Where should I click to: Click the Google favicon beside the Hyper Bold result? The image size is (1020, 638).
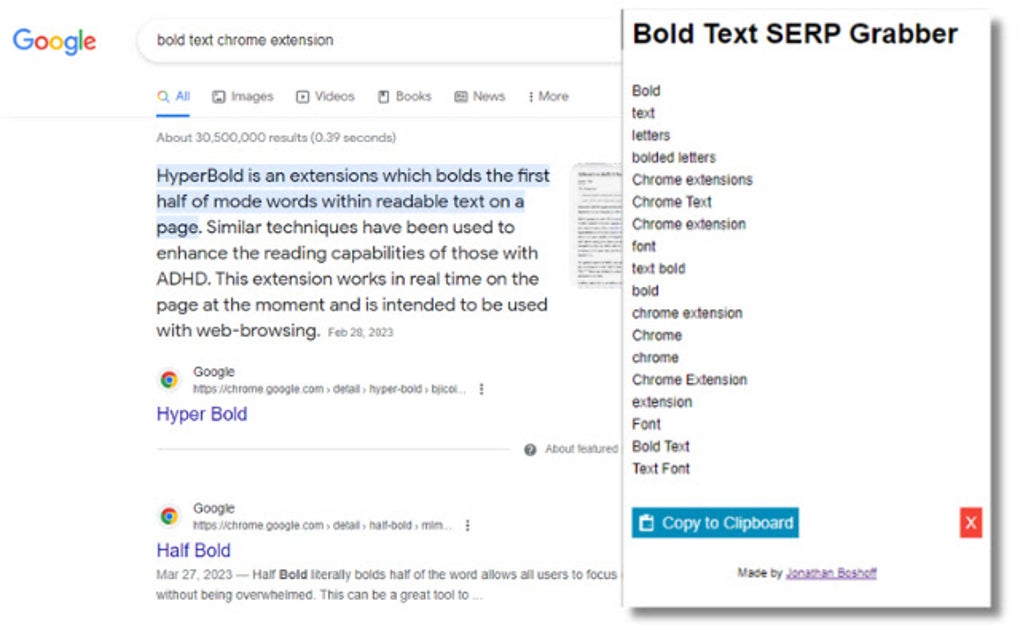point(168,379)
